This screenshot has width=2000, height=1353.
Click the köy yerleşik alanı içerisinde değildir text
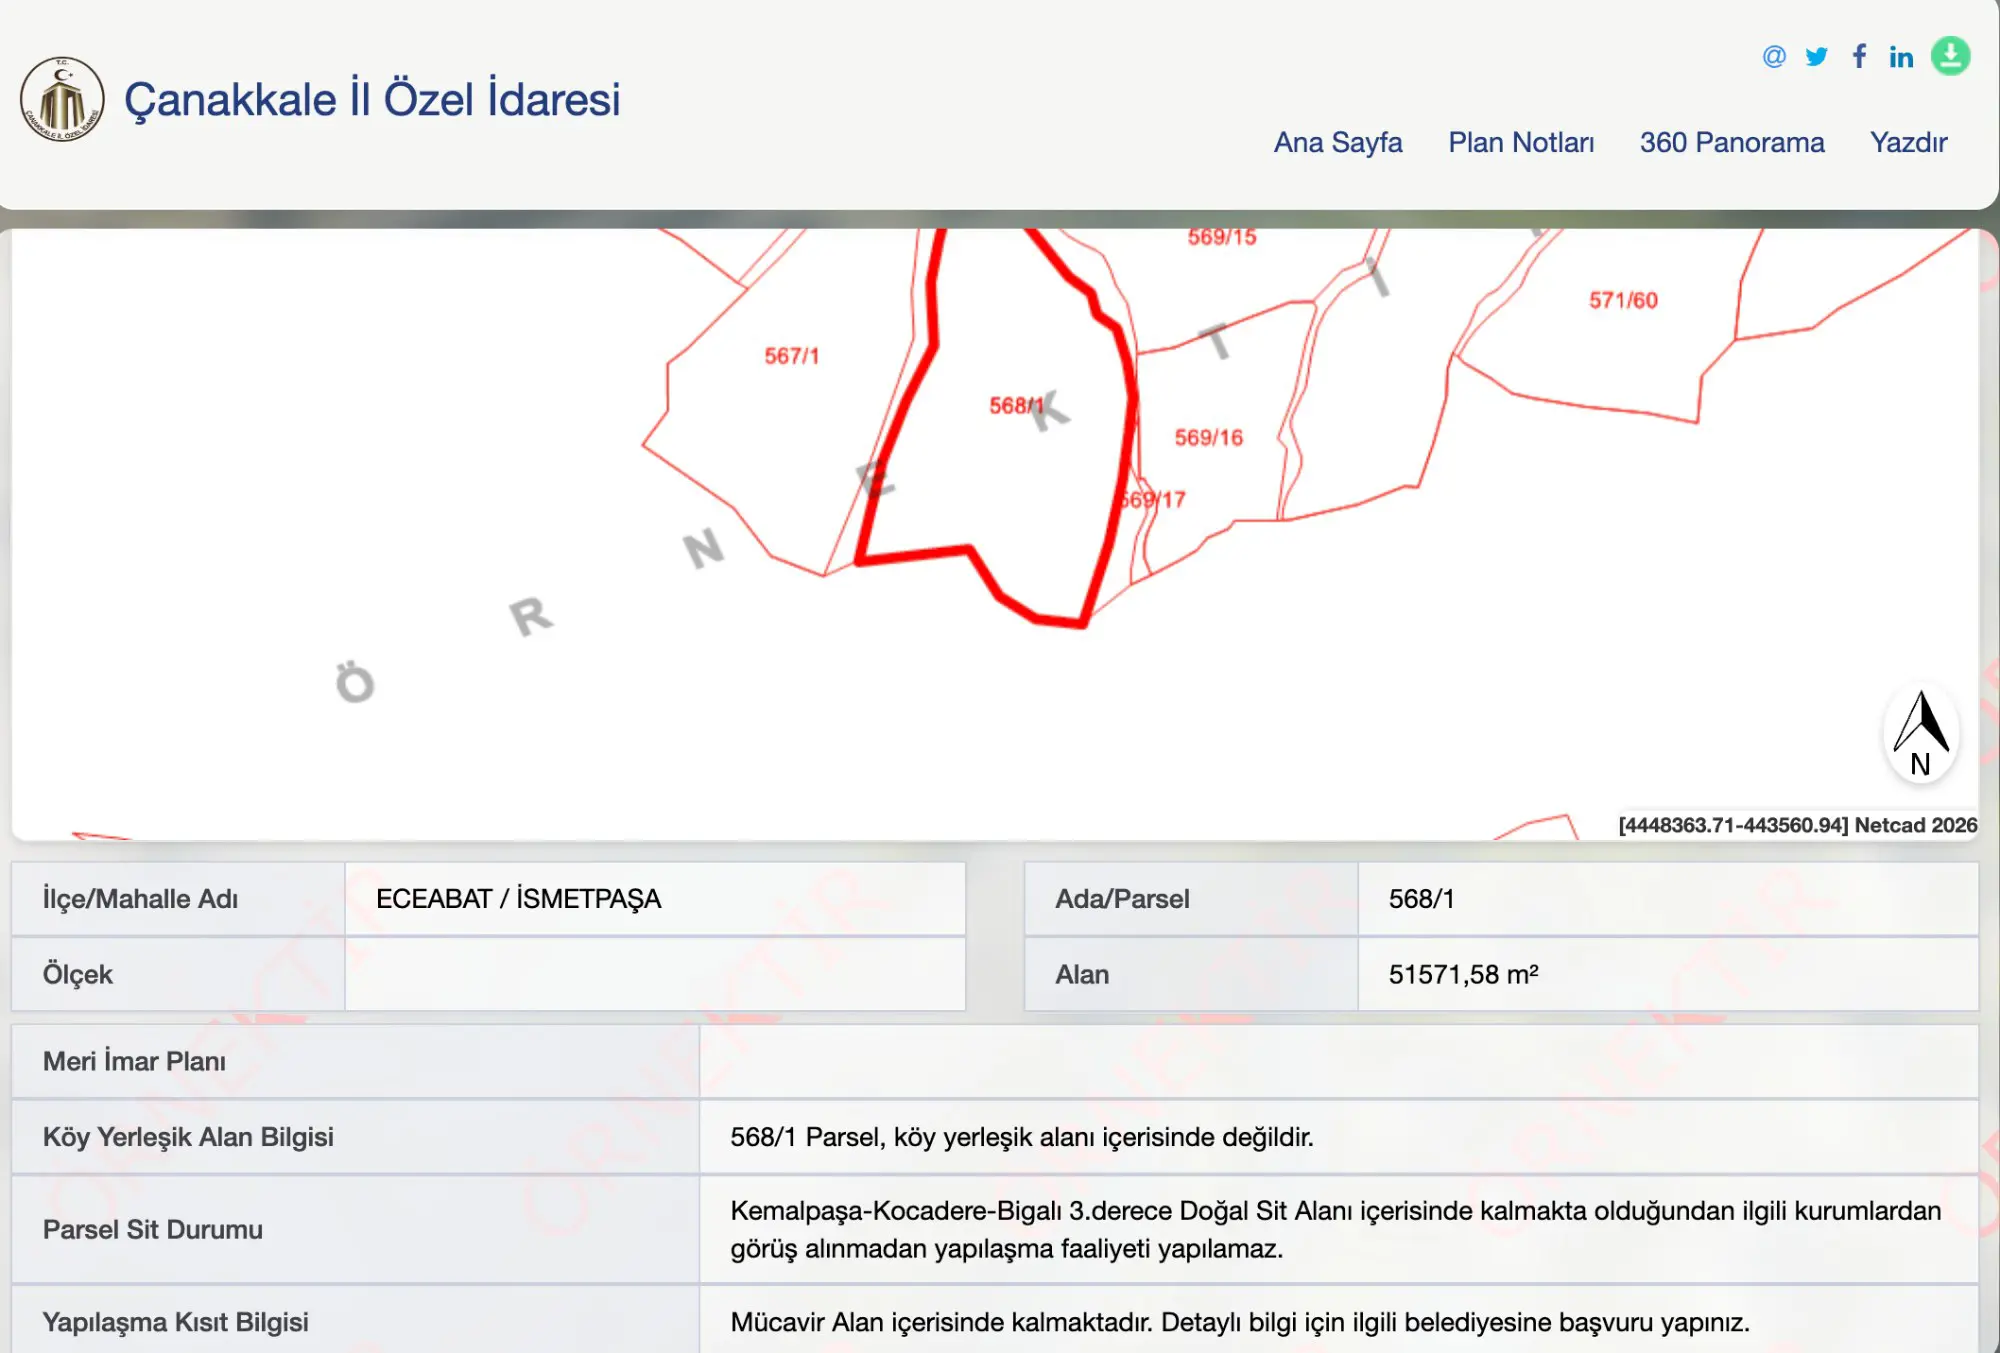pyautogui.click(x=1022, y=1137)
